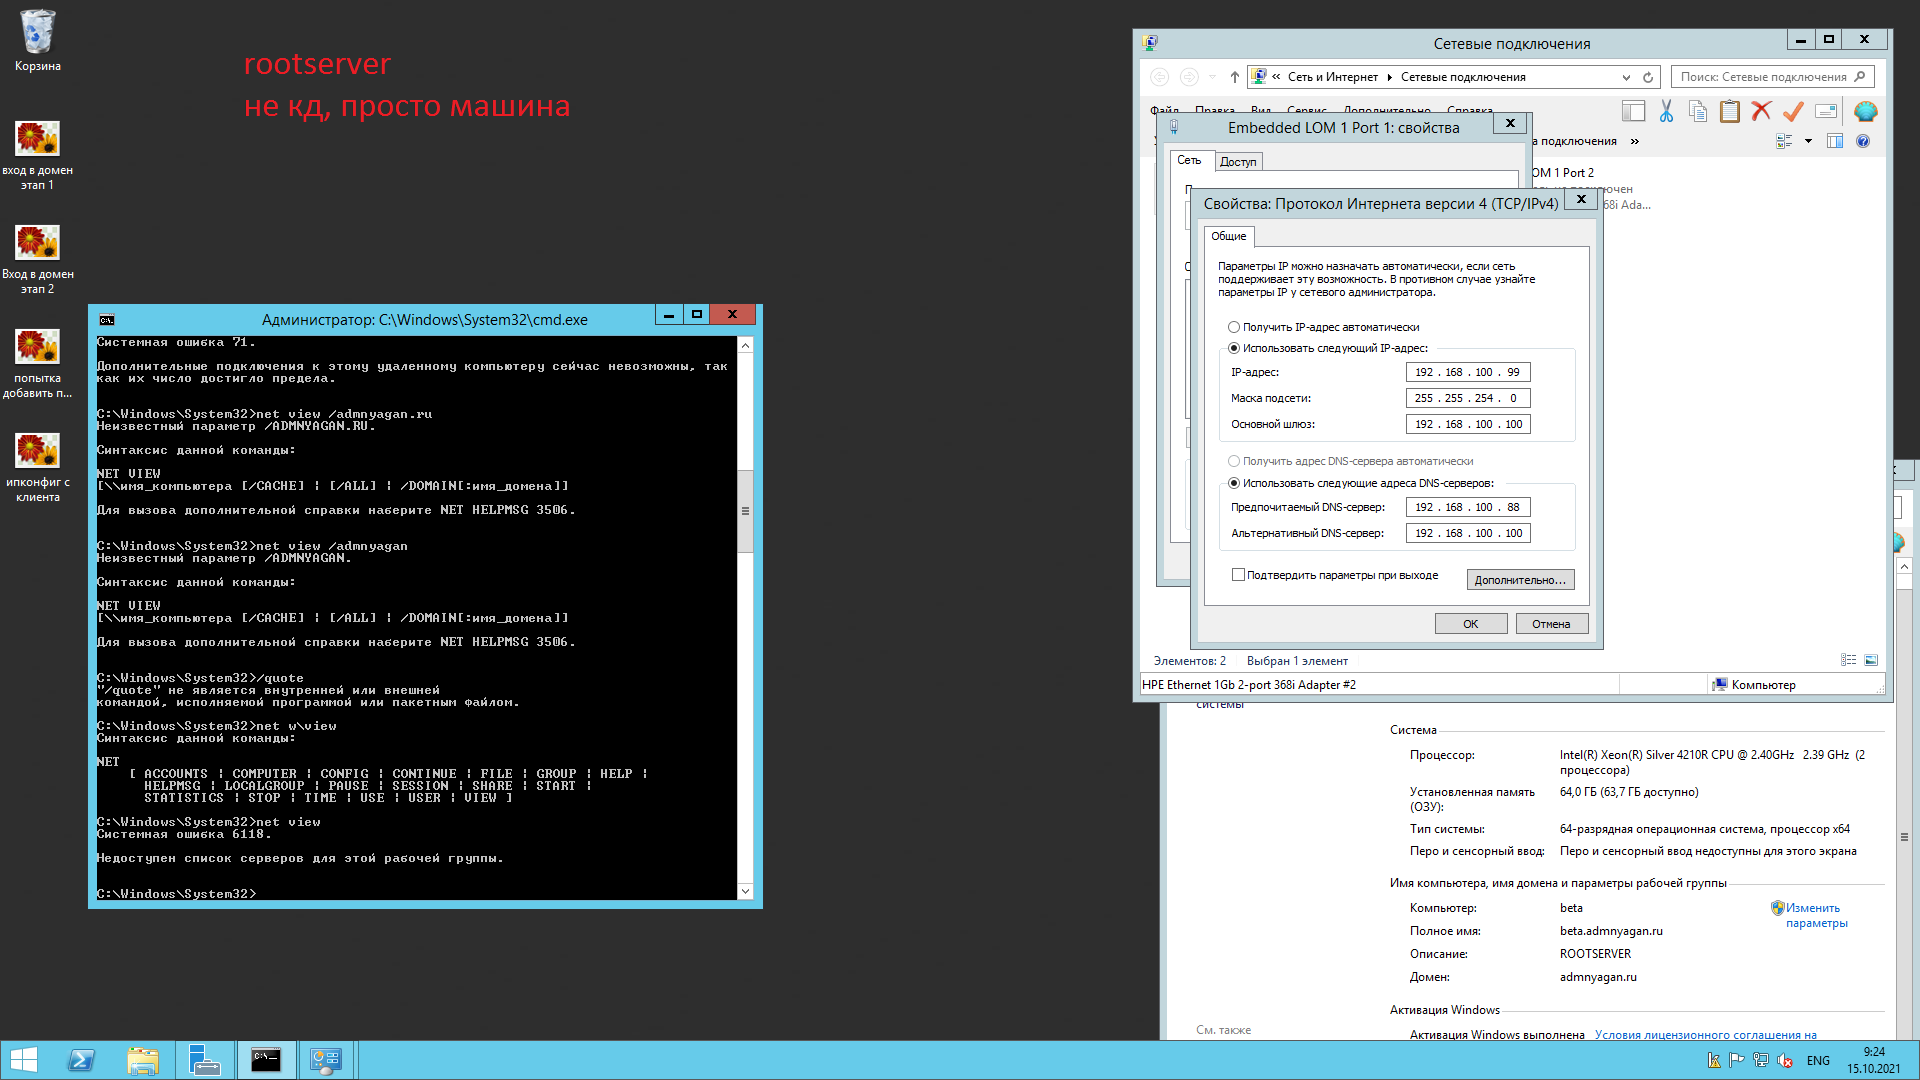This screenshot has width=1920, height=1080.
Task: Switch to details view icon in status bar
Action: coord(1848,660)
